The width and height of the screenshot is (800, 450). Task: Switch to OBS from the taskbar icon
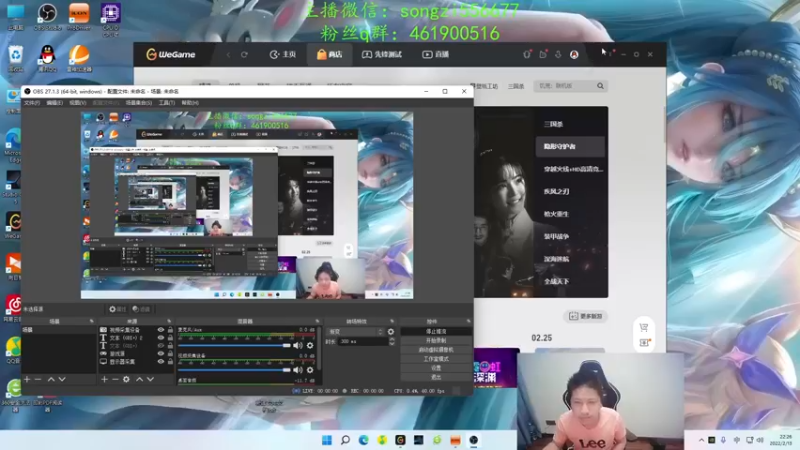(x=474, y=440)
